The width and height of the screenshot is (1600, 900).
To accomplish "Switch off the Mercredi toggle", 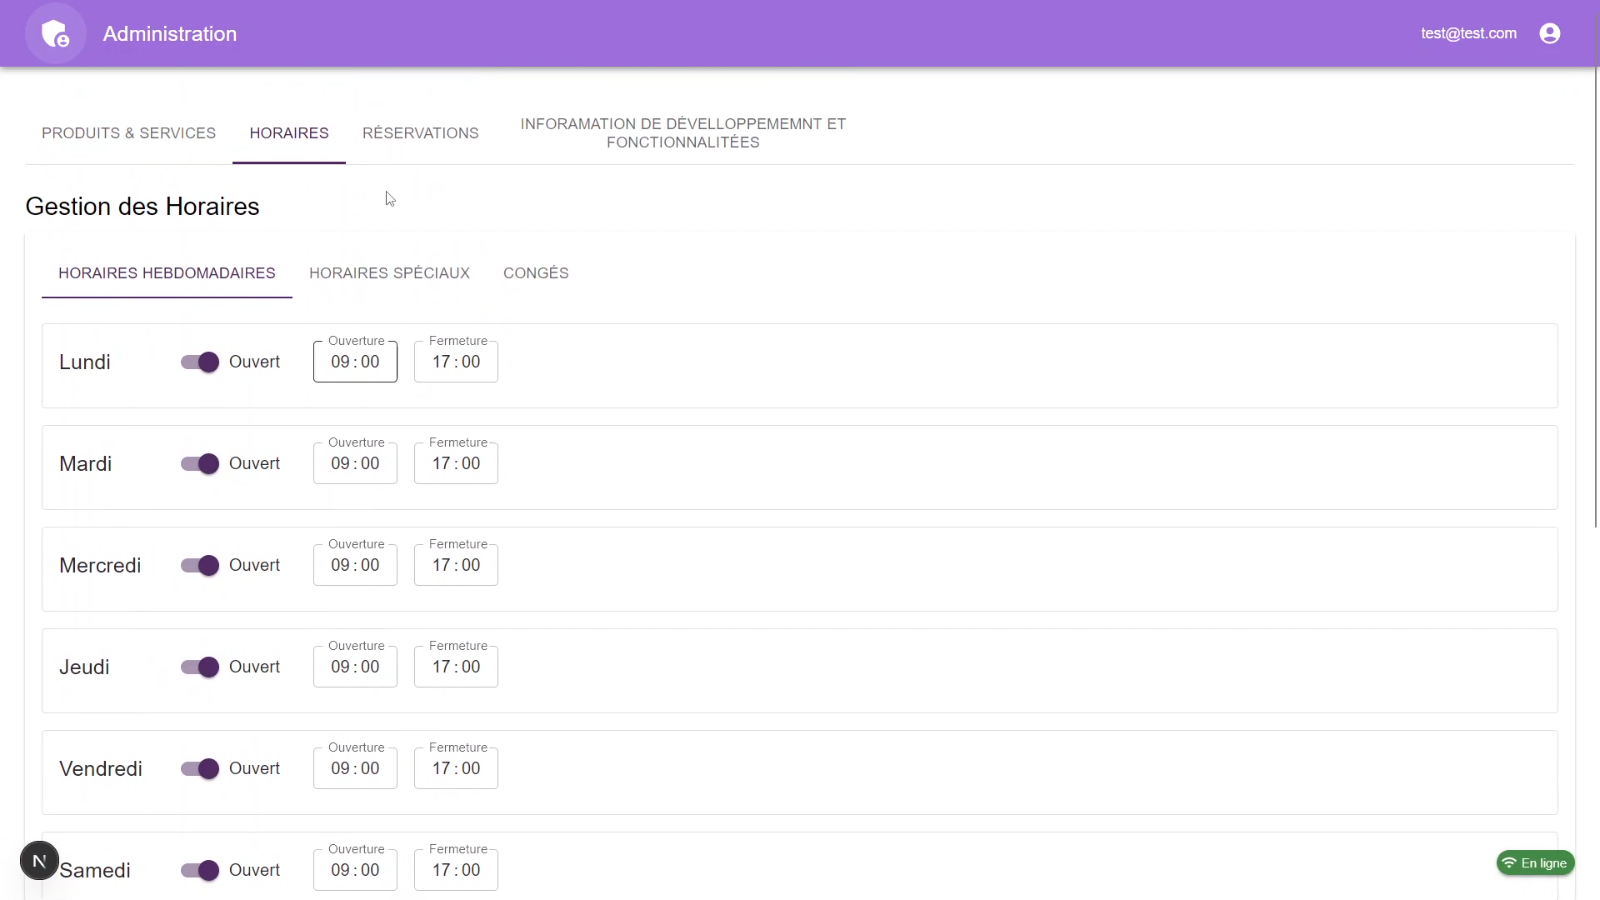I will 200,566.
